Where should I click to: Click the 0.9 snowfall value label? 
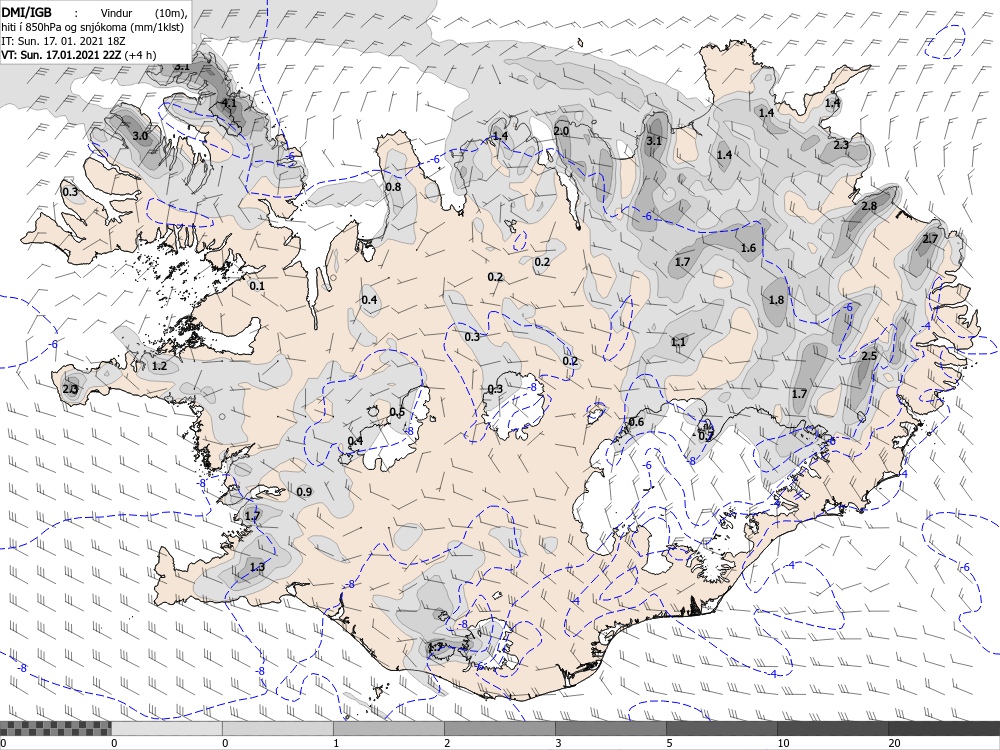pos(304,492)
